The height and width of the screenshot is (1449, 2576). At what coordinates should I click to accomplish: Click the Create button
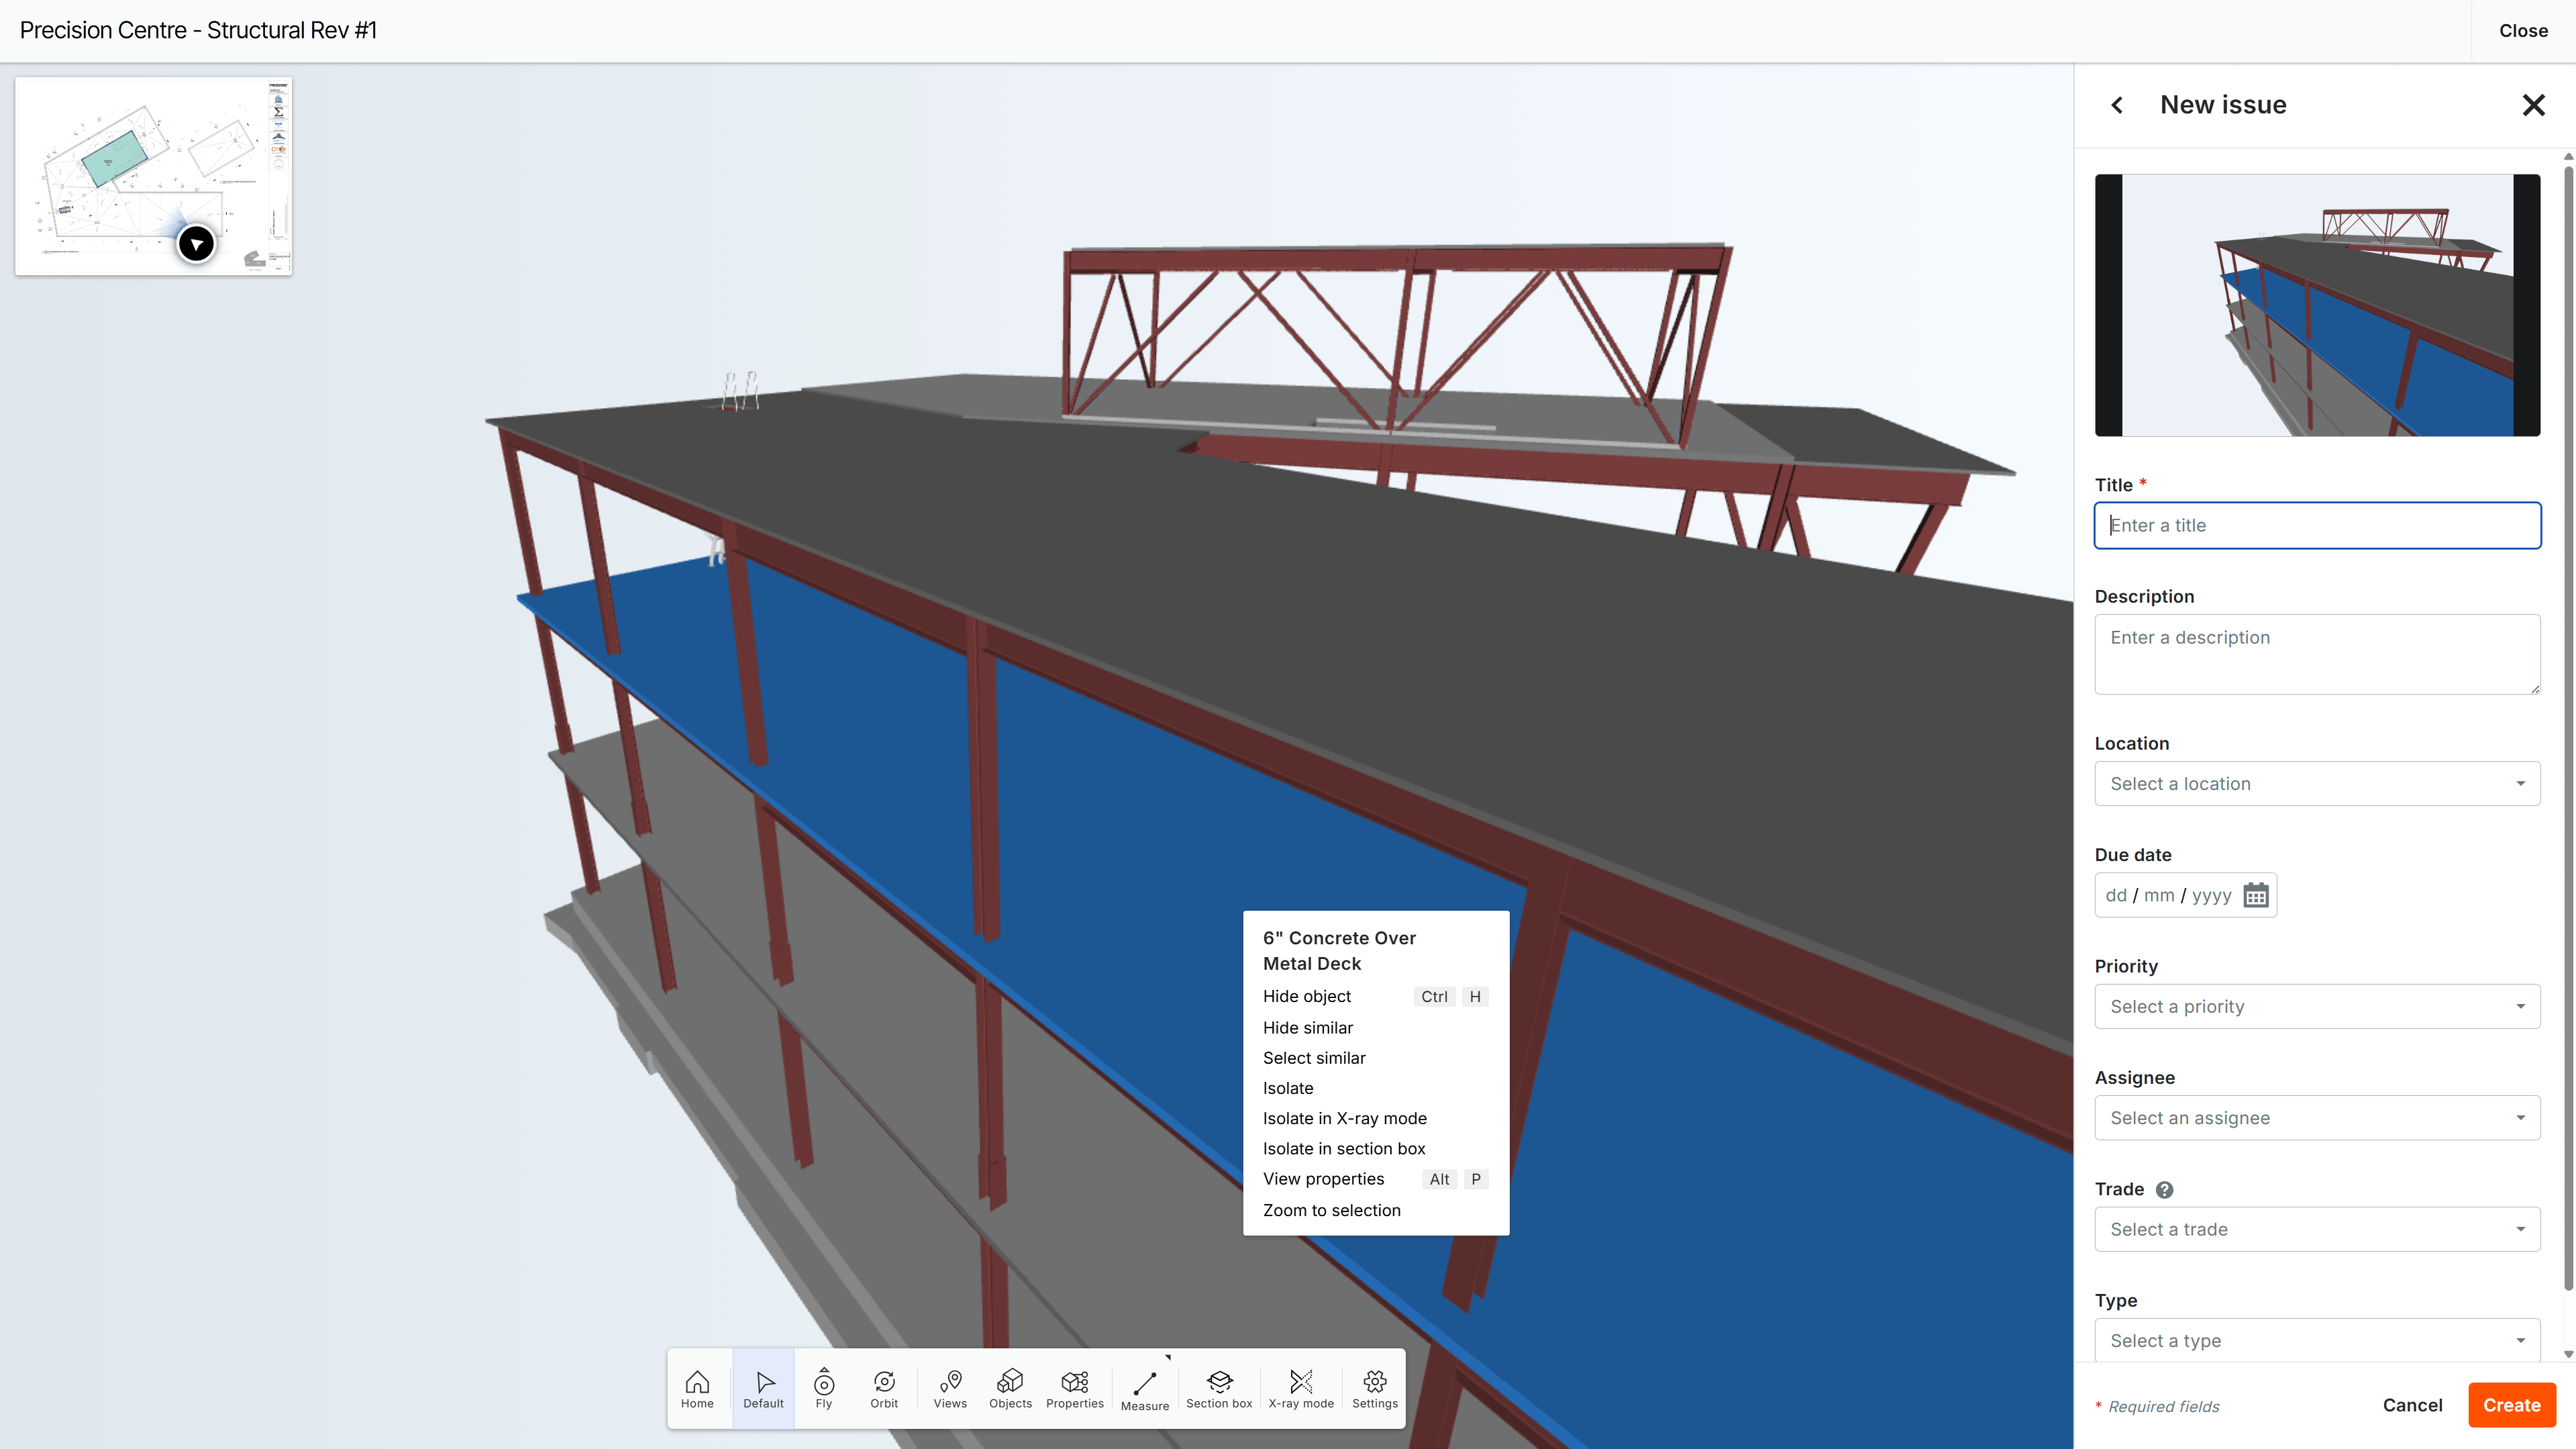[2511, 1404]
